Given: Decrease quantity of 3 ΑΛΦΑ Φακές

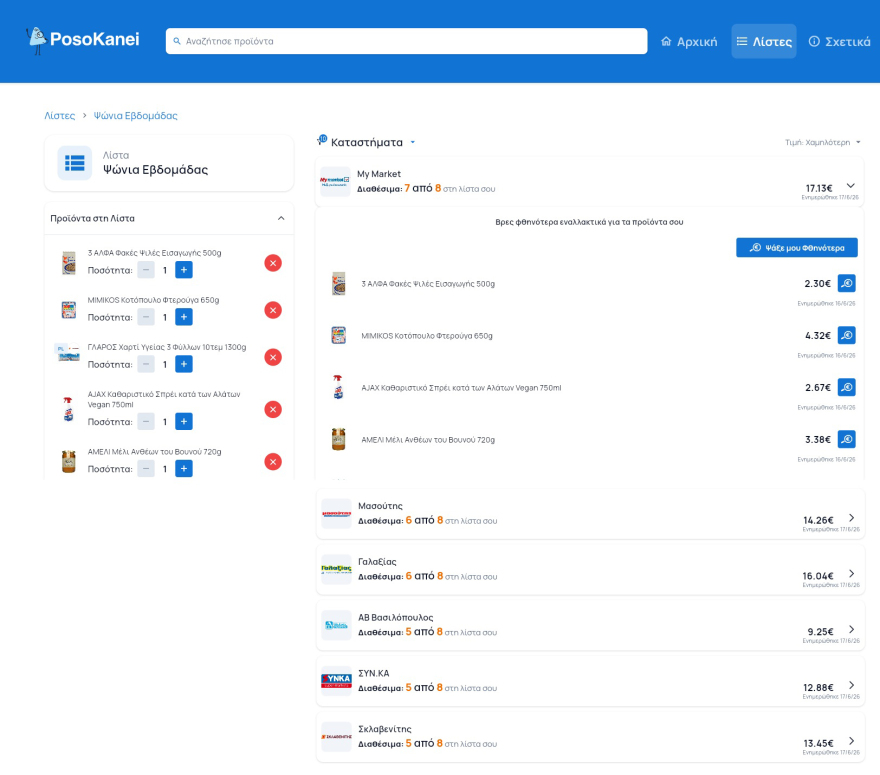Looking at the screenshot, I should coord(146,270).
